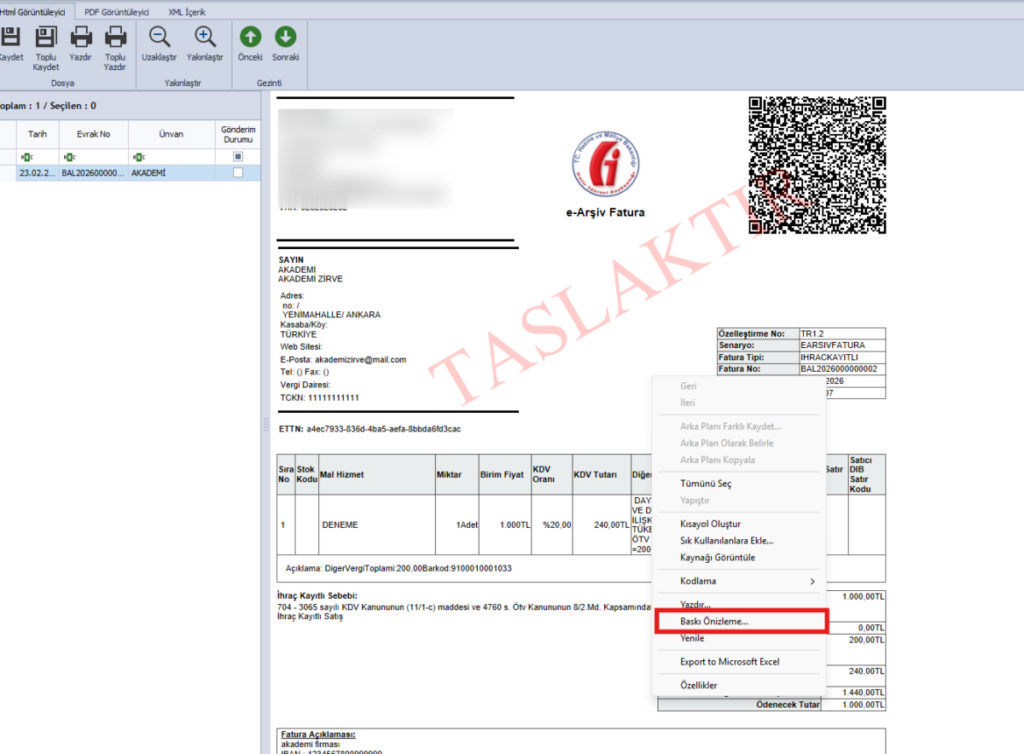Image resolution: width=1024 pixels, height=754 pixels.
Task: Click the Yazdır printer icon
Action: tap(81, 37)
